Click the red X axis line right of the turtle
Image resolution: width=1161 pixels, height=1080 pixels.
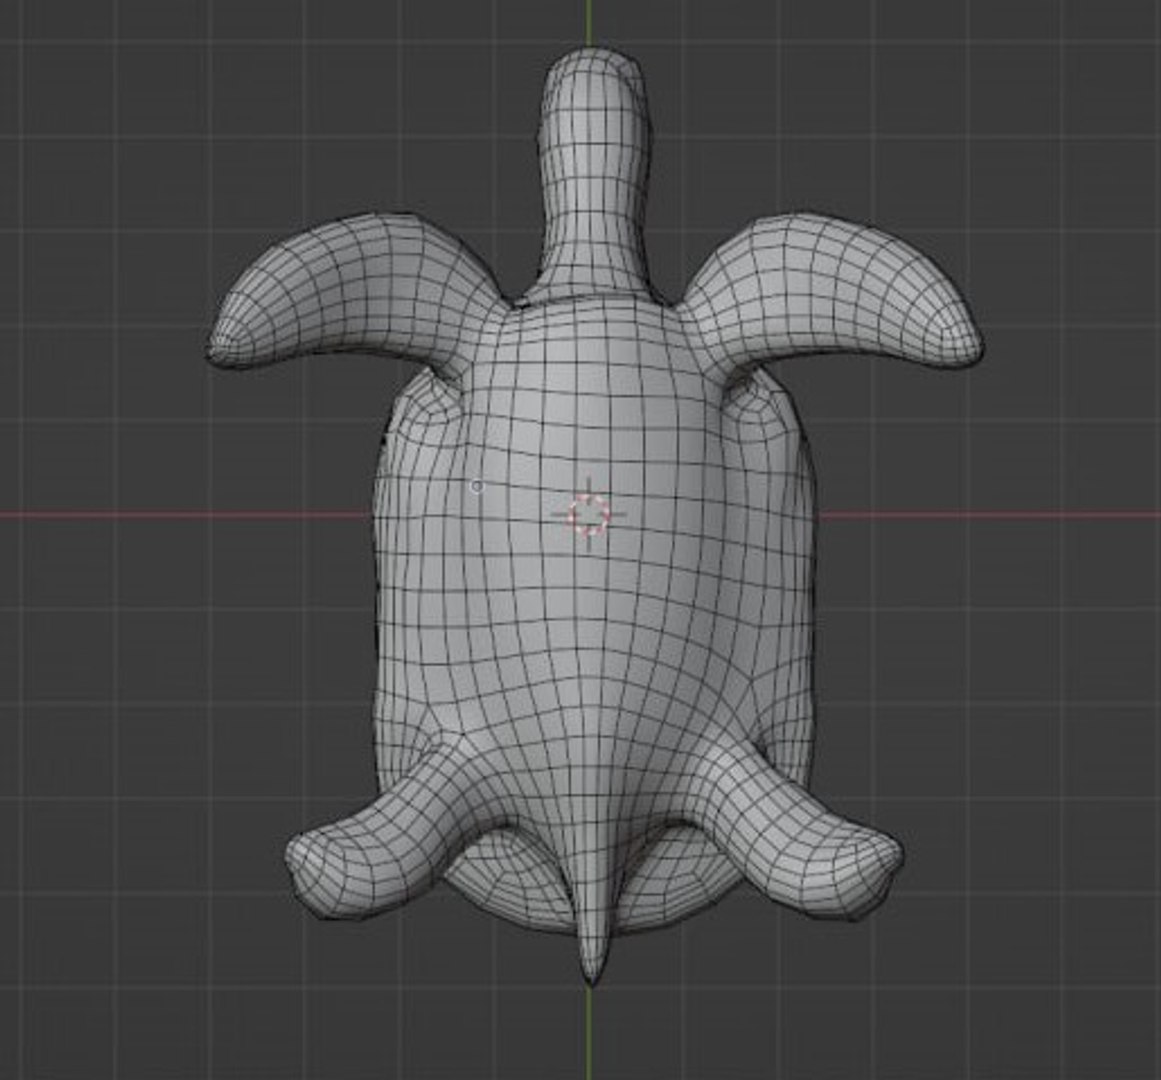click(988, 513)
